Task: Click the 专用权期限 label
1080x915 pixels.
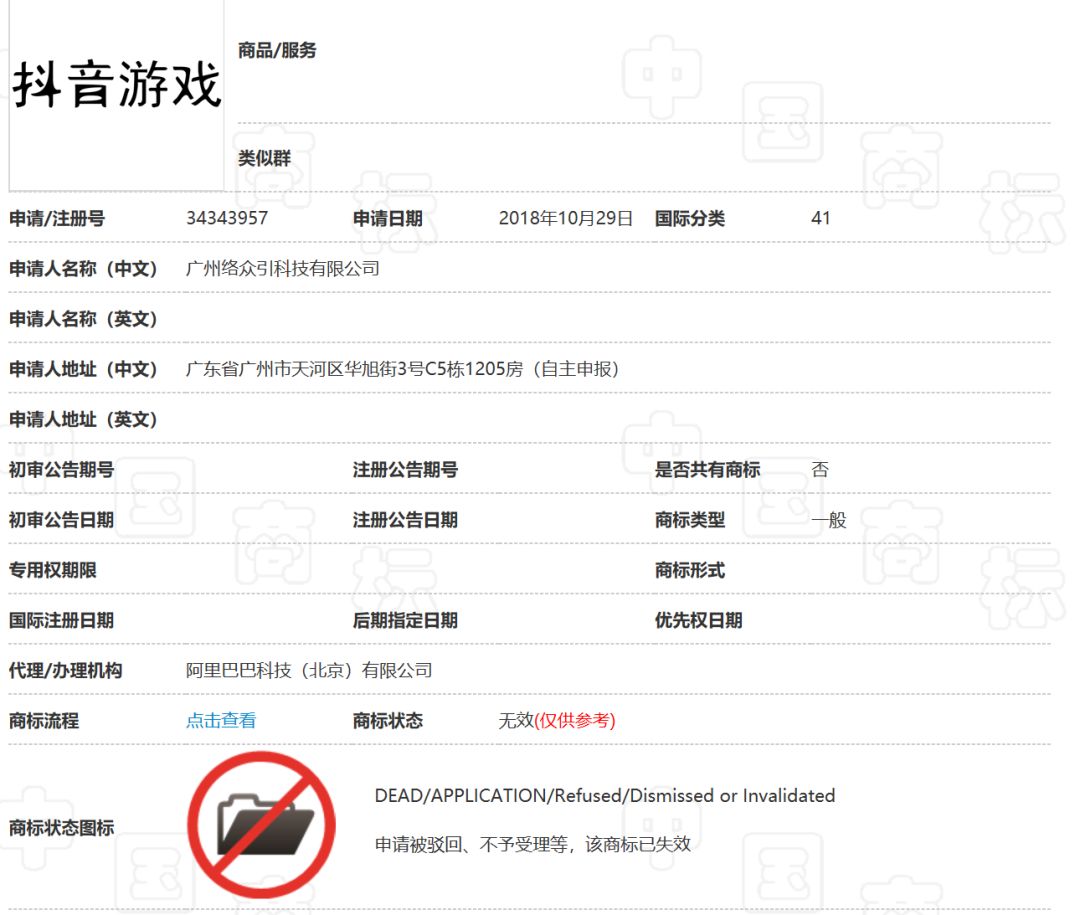Action: tap(52, 570)
